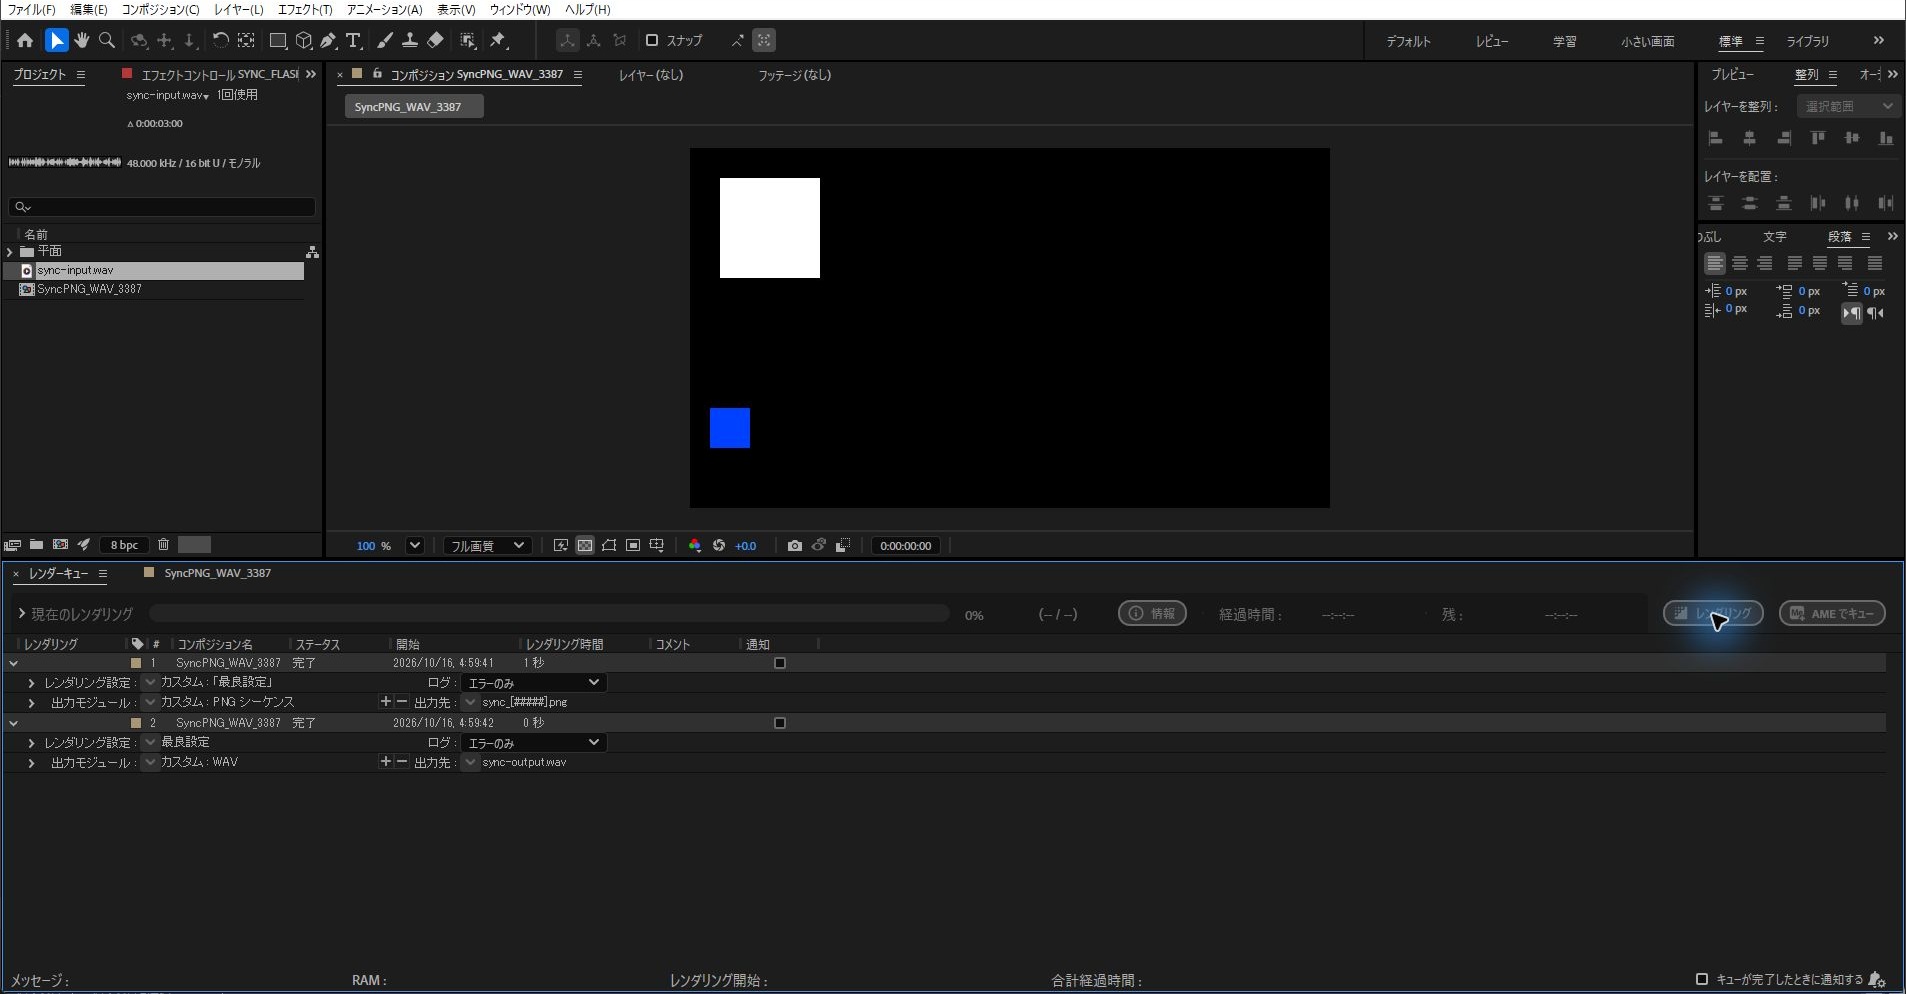Select the Rotation tool
1906x994 pixels.
220,41
